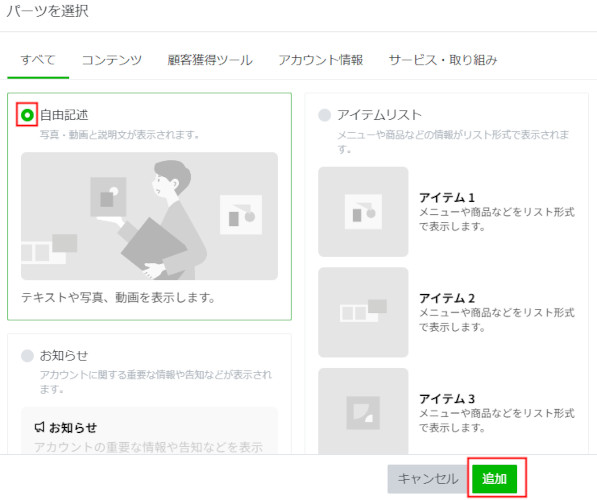
Task: Click the アイテム 1 heading
Action: coord(447,197)
